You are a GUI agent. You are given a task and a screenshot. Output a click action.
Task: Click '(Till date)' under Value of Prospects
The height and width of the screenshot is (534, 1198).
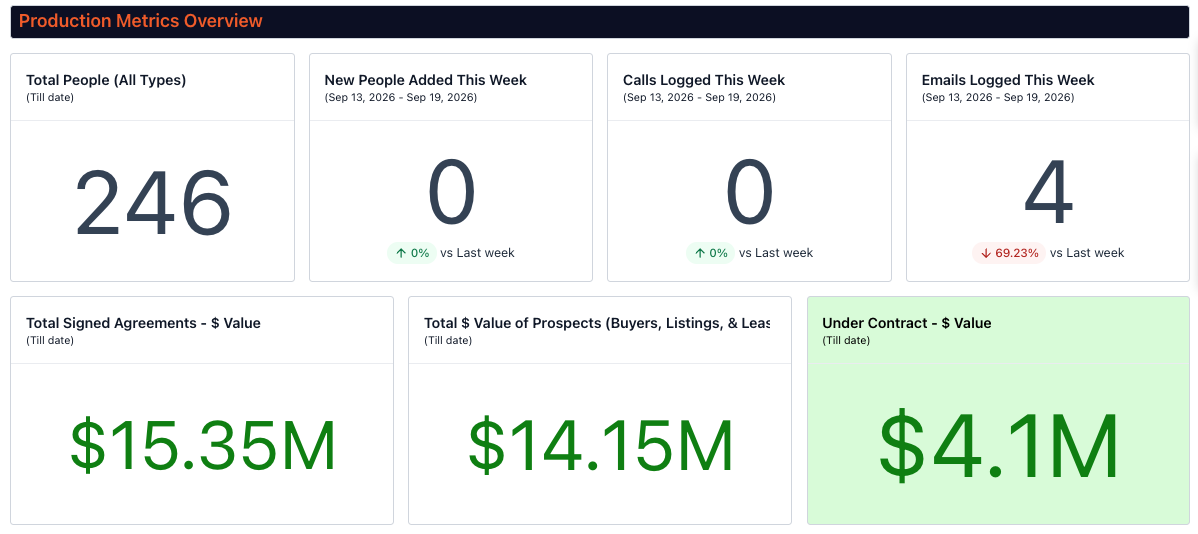(448, 341)
